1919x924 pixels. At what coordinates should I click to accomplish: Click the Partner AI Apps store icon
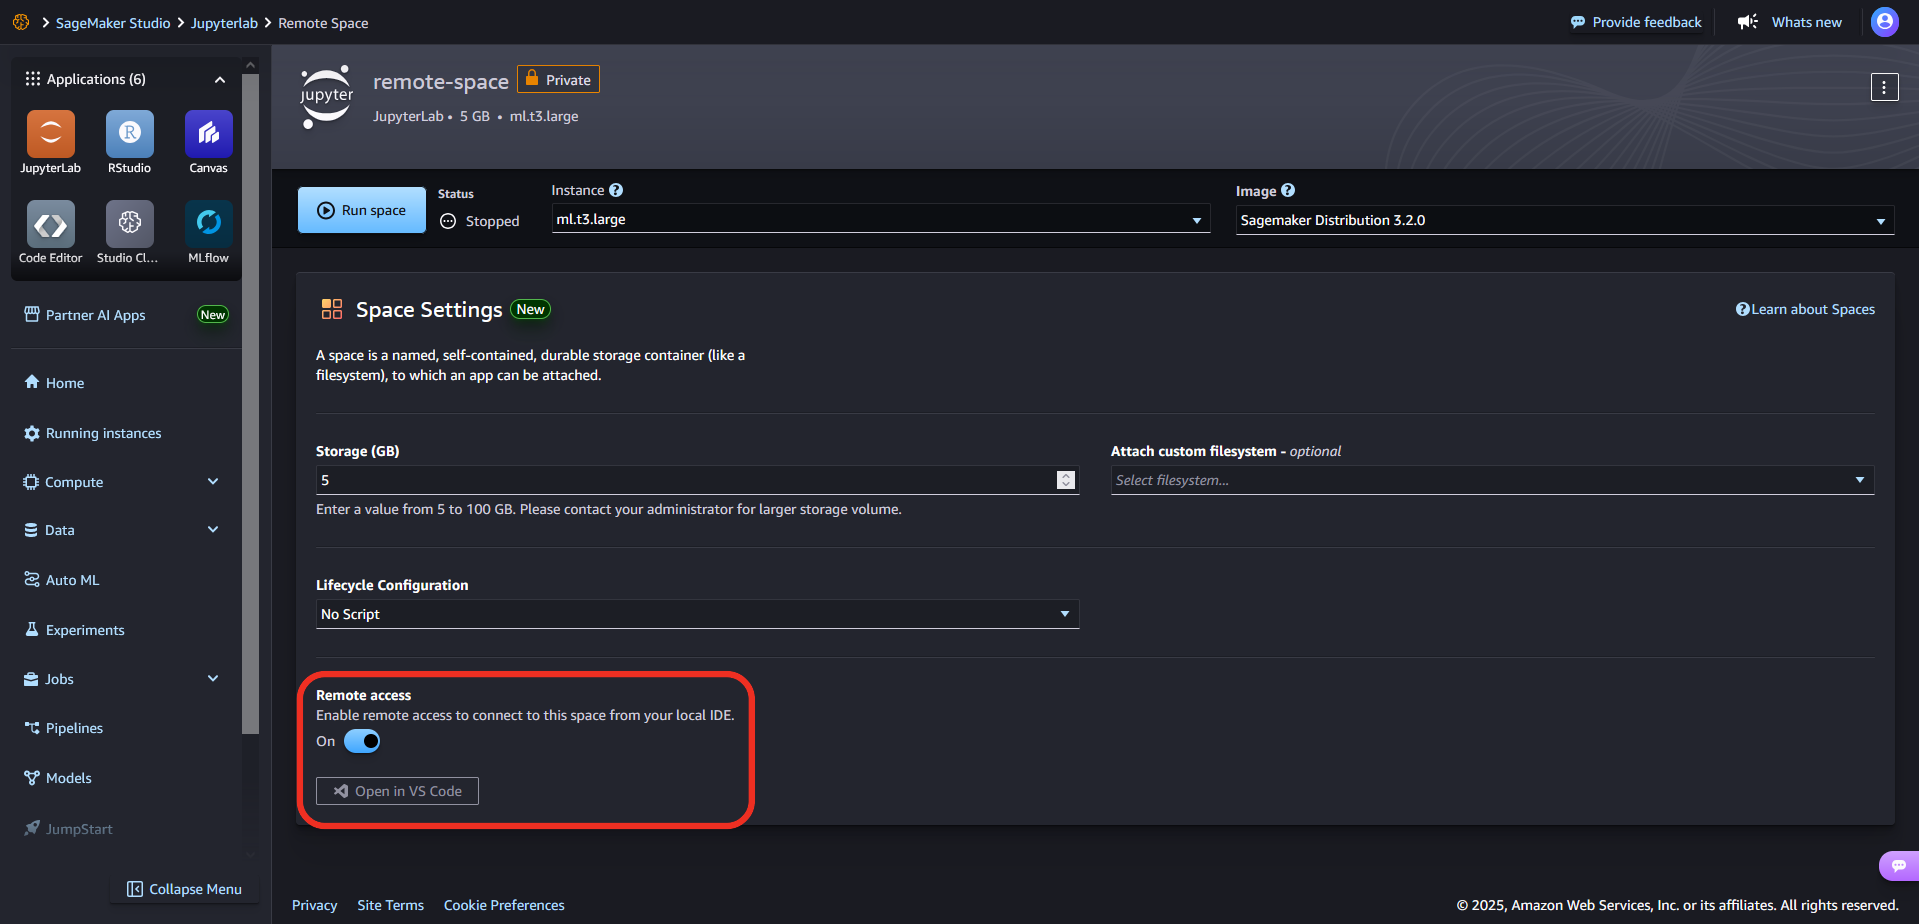[x=32, y=315]
